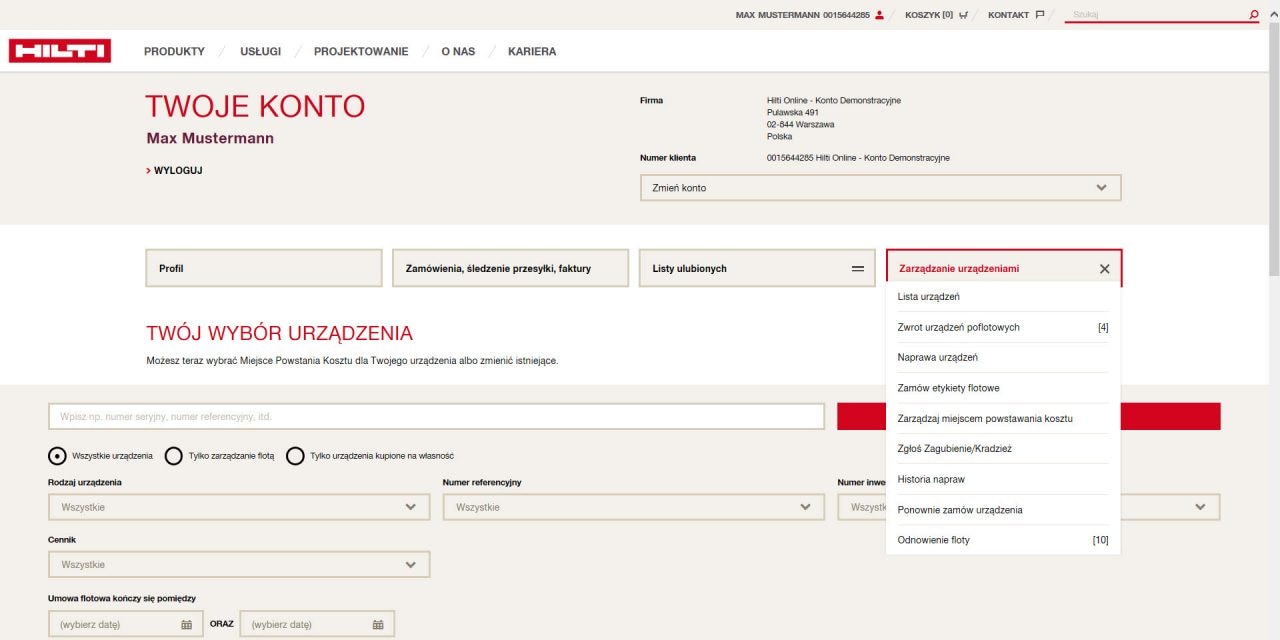This screenshot has width=1280, height=640.
Task: Open the Zmień konto dropdown
Action: click(x=881, y=188)
